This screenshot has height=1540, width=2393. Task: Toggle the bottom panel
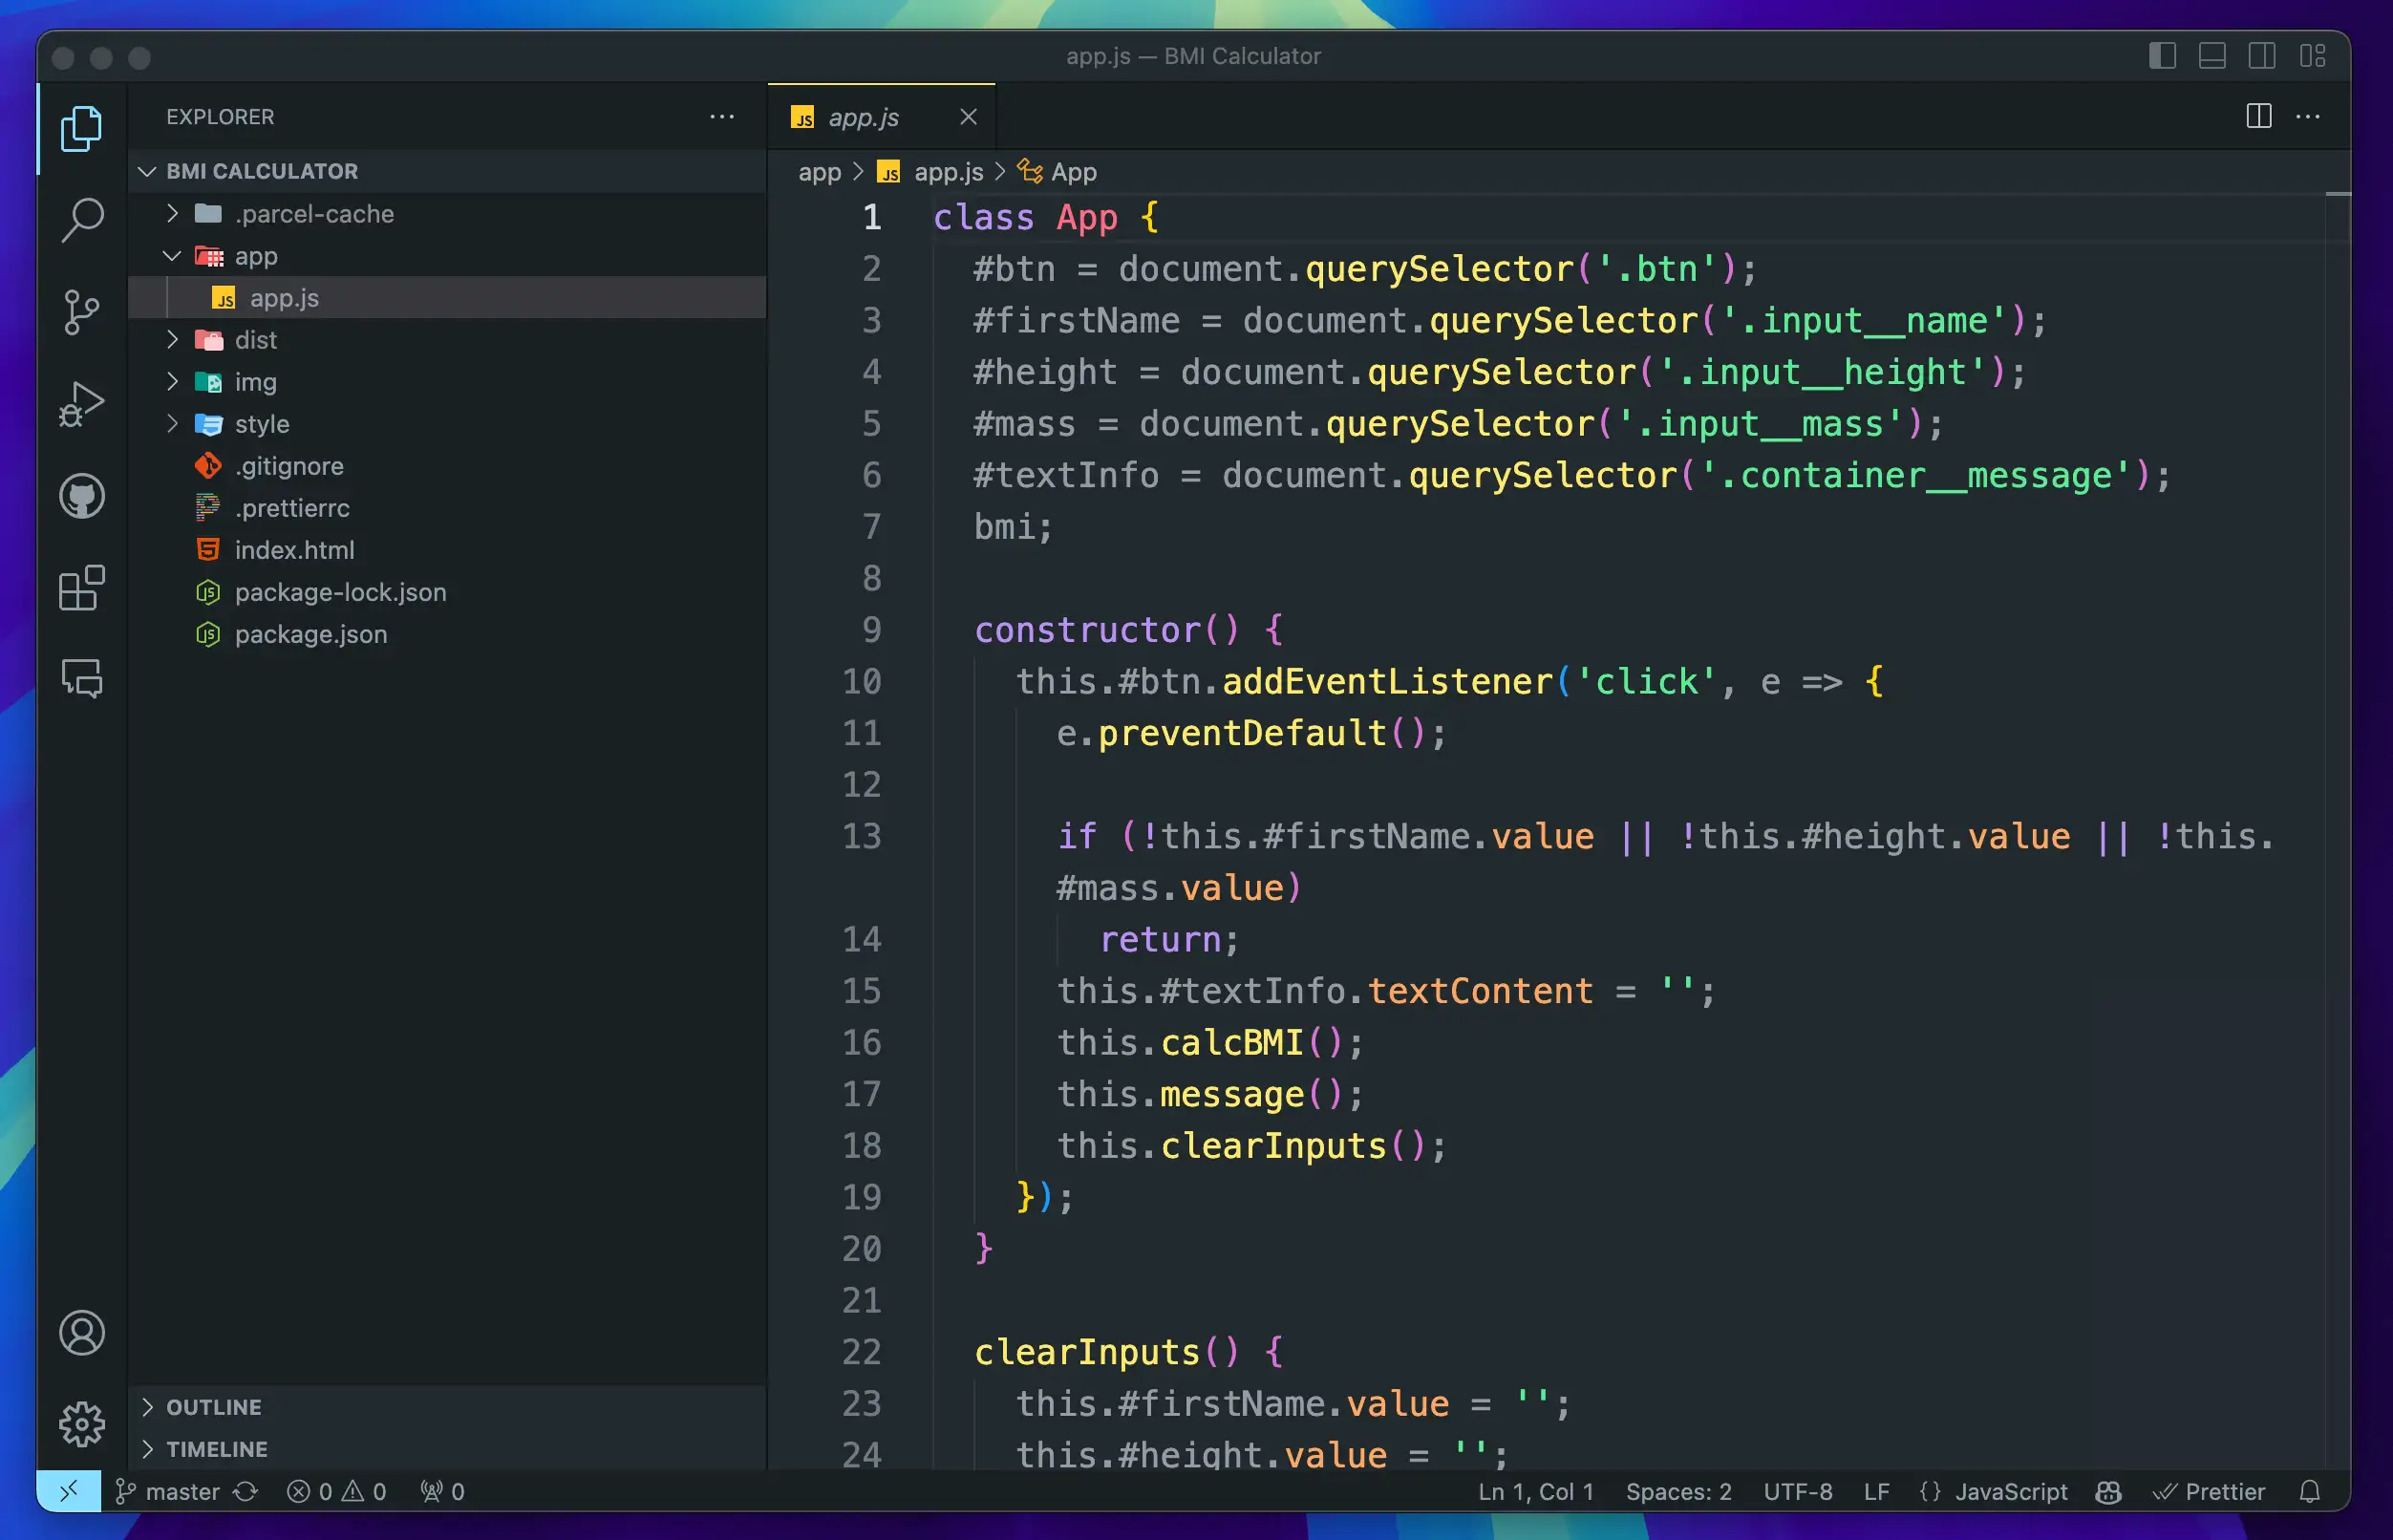pyautogui.click(x=2212, y=56)
